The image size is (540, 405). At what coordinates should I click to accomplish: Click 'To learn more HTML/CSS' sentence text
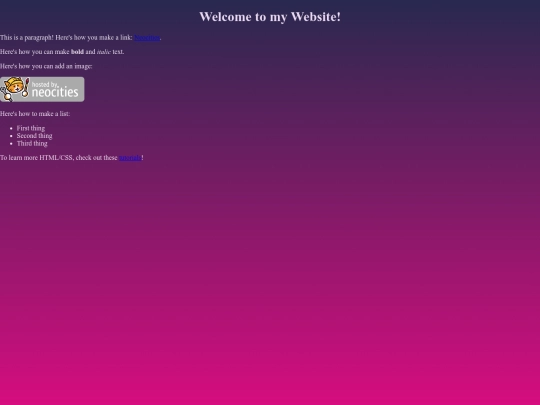(72, 158)
